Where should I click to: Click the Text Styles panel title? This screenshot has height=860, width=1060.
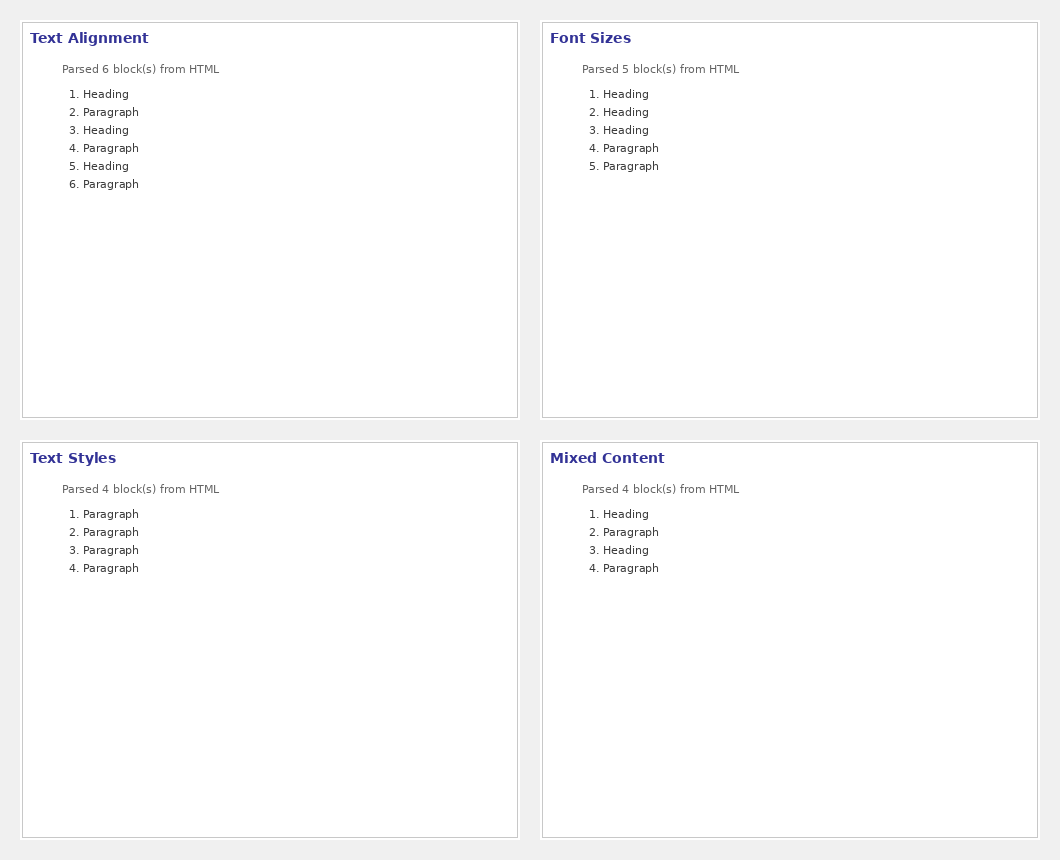(73, 459)
